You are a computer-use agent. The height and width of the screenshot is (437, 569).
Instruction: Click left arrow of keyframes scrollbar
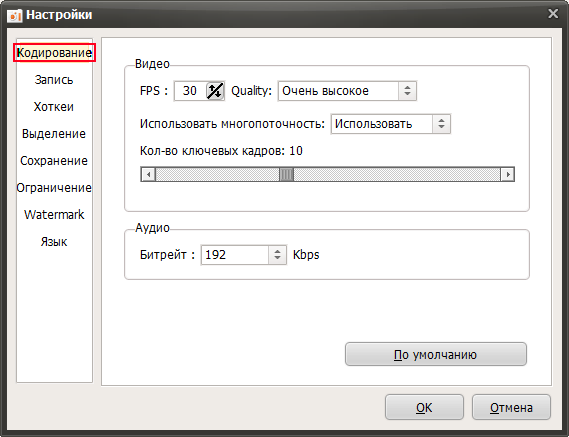(148, 175)
